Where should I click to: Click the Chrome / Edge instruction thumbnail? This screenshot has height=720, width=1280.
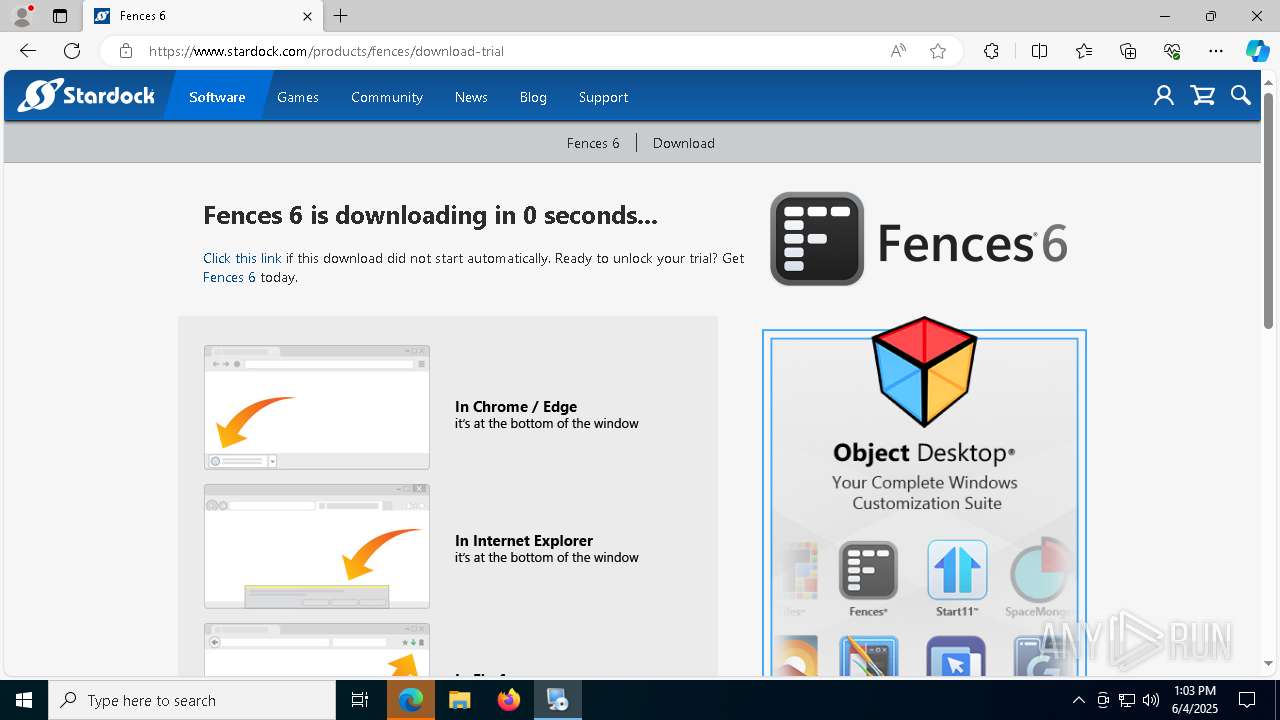(x=317, y=407)
